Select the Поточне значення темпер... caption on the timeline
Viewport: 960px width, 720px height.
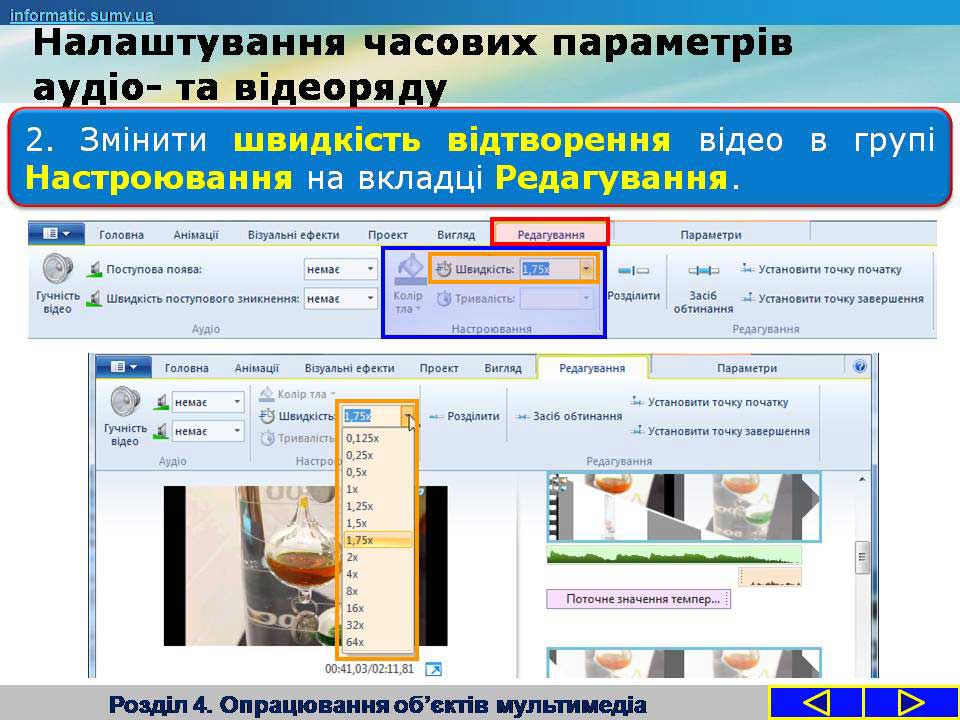pos(638,599)
